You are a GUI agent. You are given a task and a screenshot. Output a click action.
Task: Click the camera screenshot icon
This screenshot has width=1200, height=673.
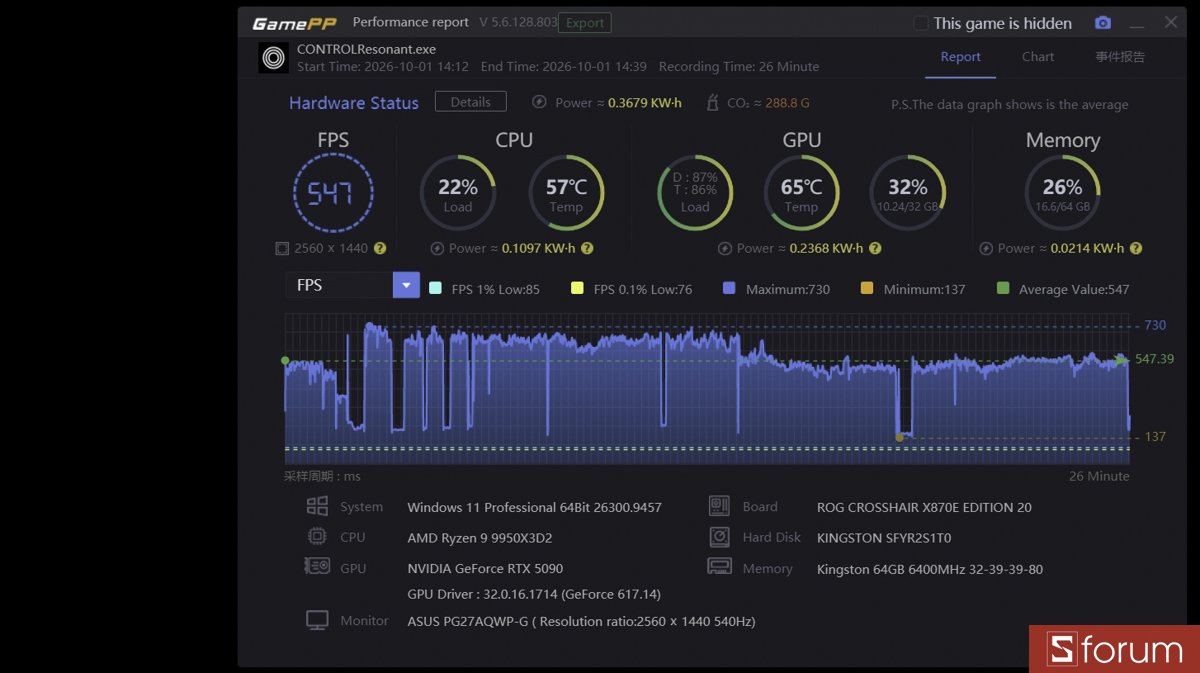(x=1102, y=23)
